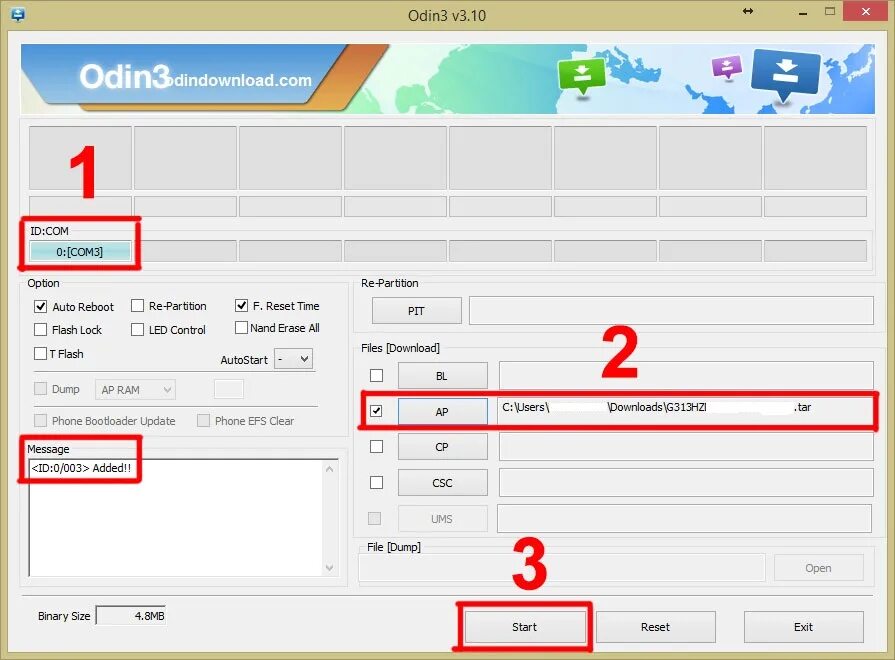Close the Odin3 window

(866, 11)
